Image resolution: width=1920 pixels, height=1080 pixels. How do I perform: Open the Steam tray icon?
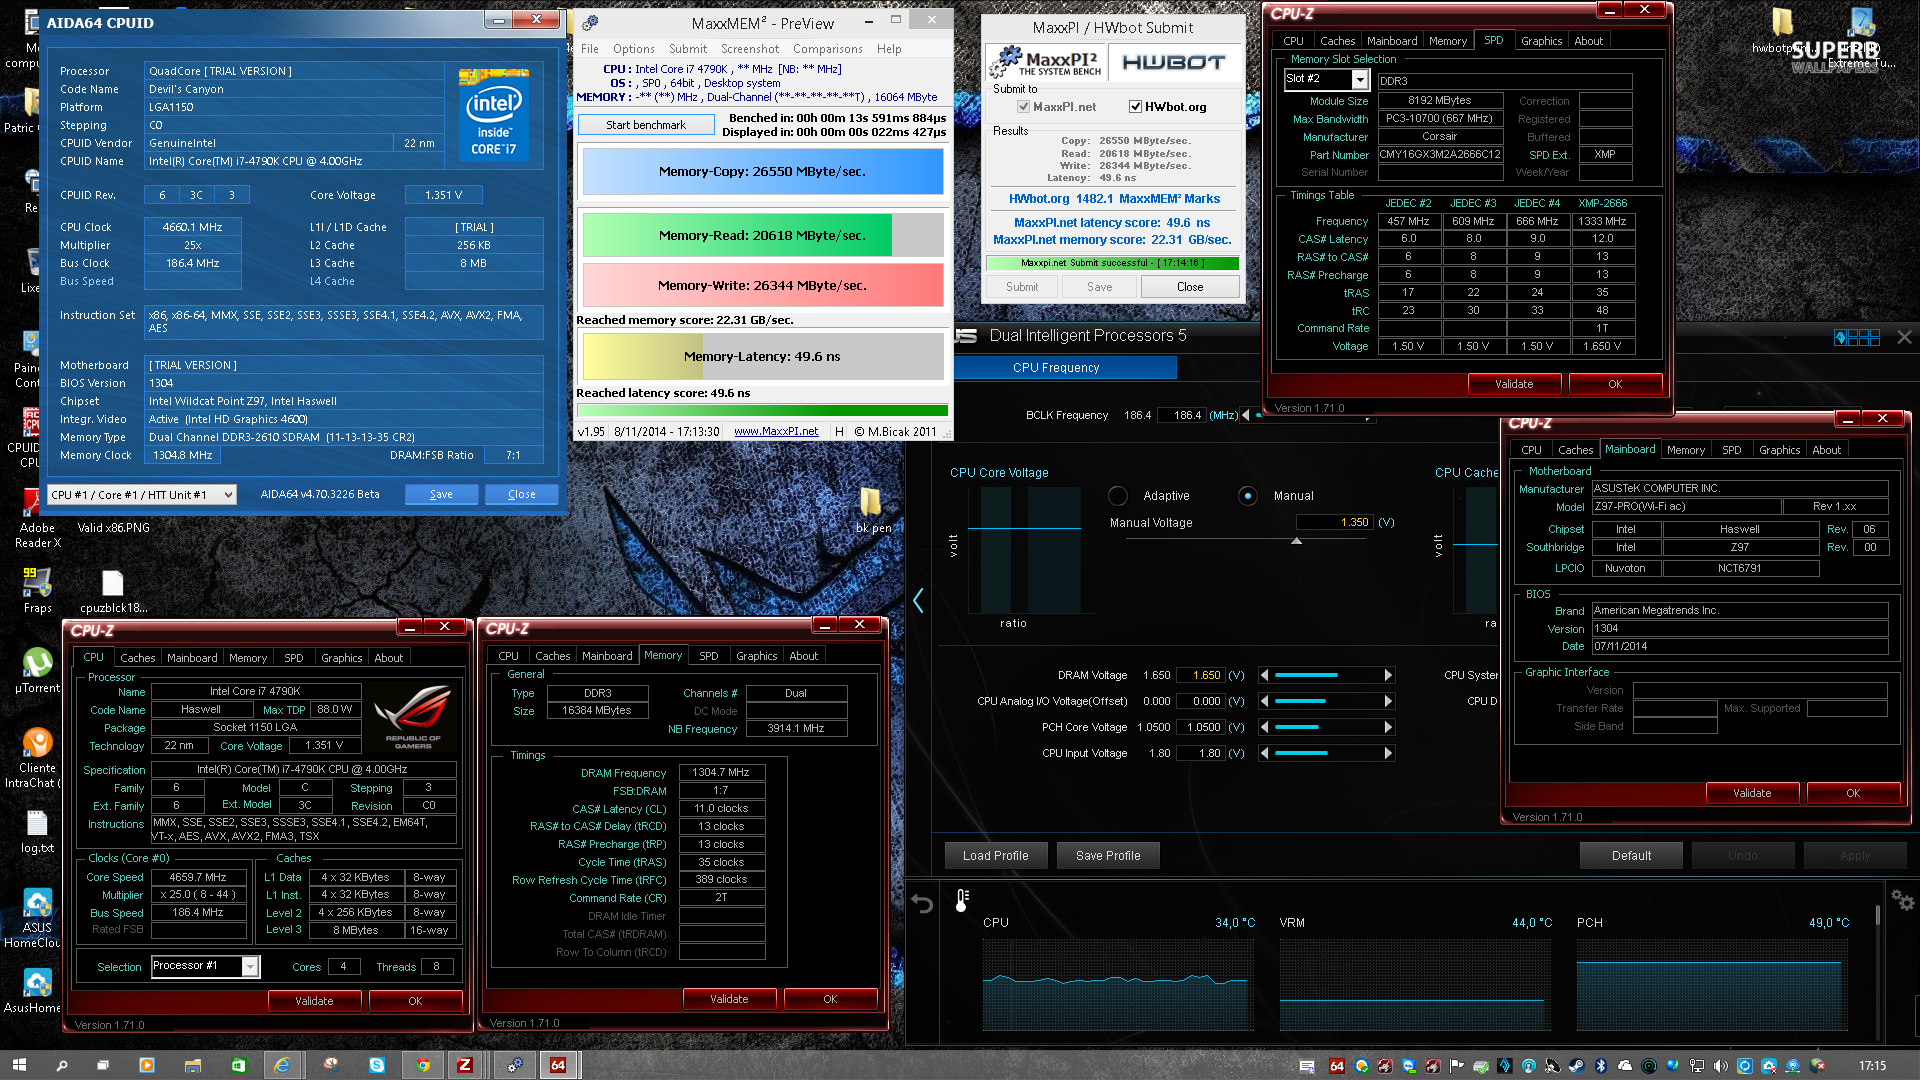[x=1576, y=1066]
